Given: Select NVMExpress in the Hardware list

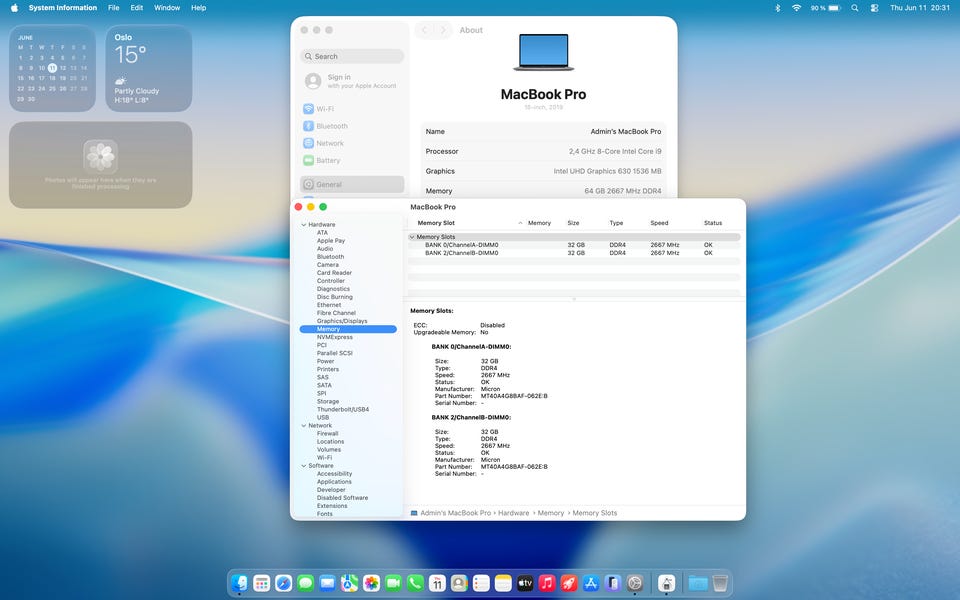Looking at the screenshot, I should tap(334, 337).
